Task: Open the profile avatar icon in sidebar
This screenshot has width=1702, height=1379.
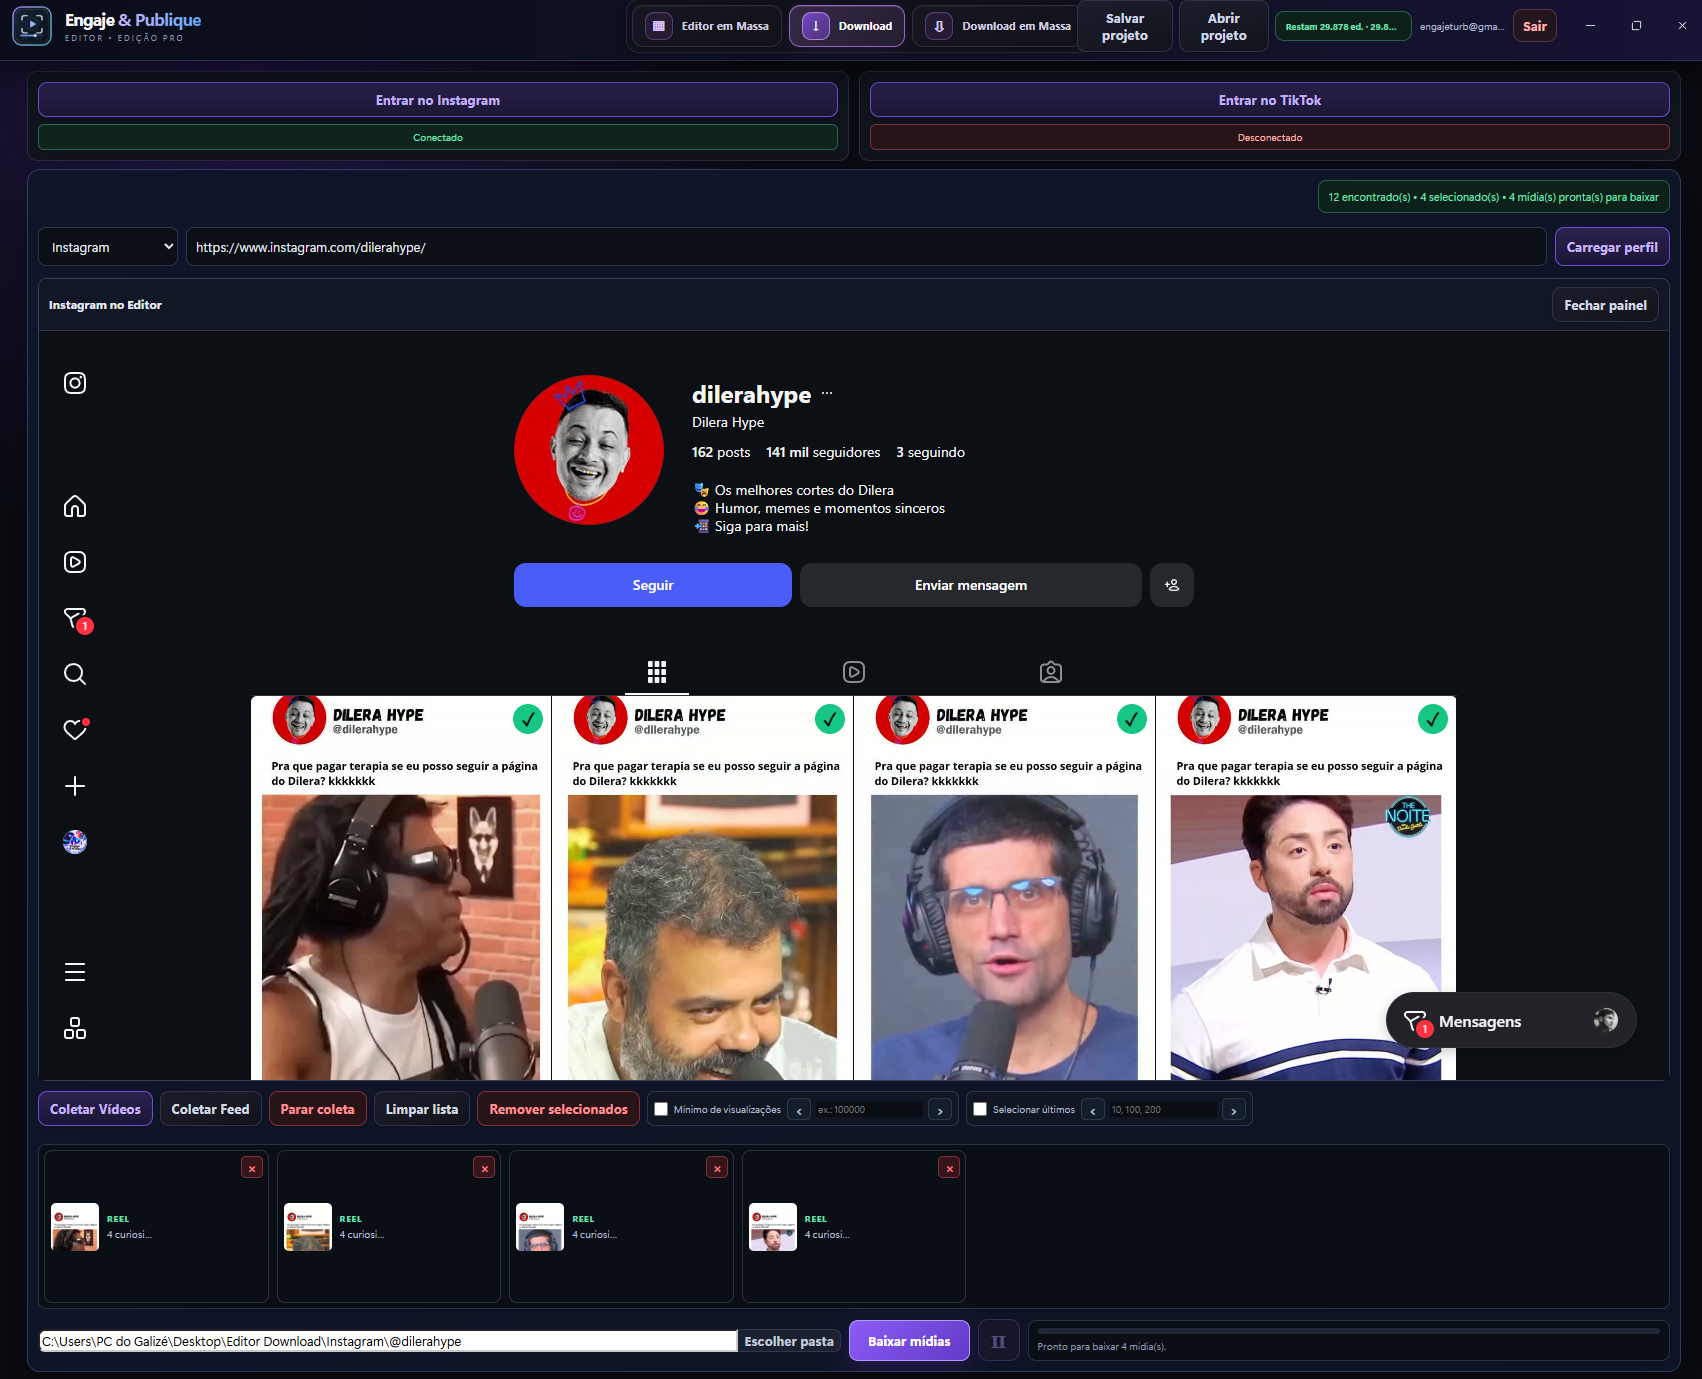Action: point(75,842)
